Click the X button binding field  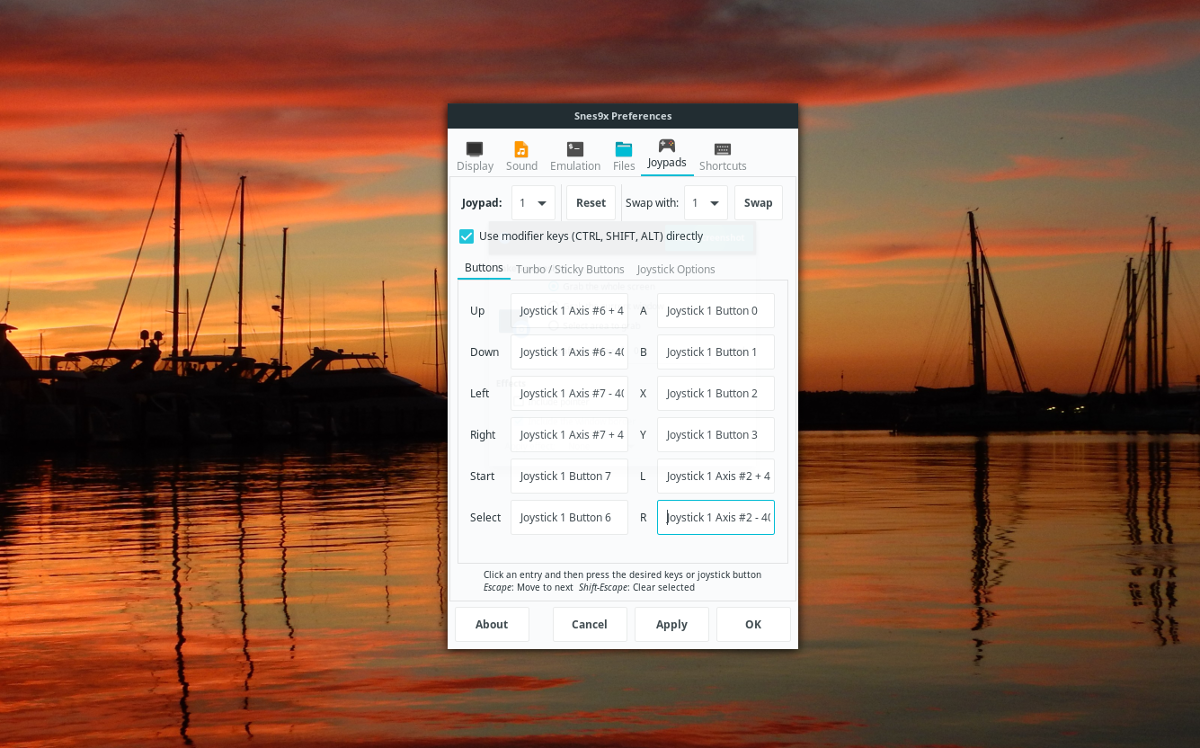(x=716, y=393)
